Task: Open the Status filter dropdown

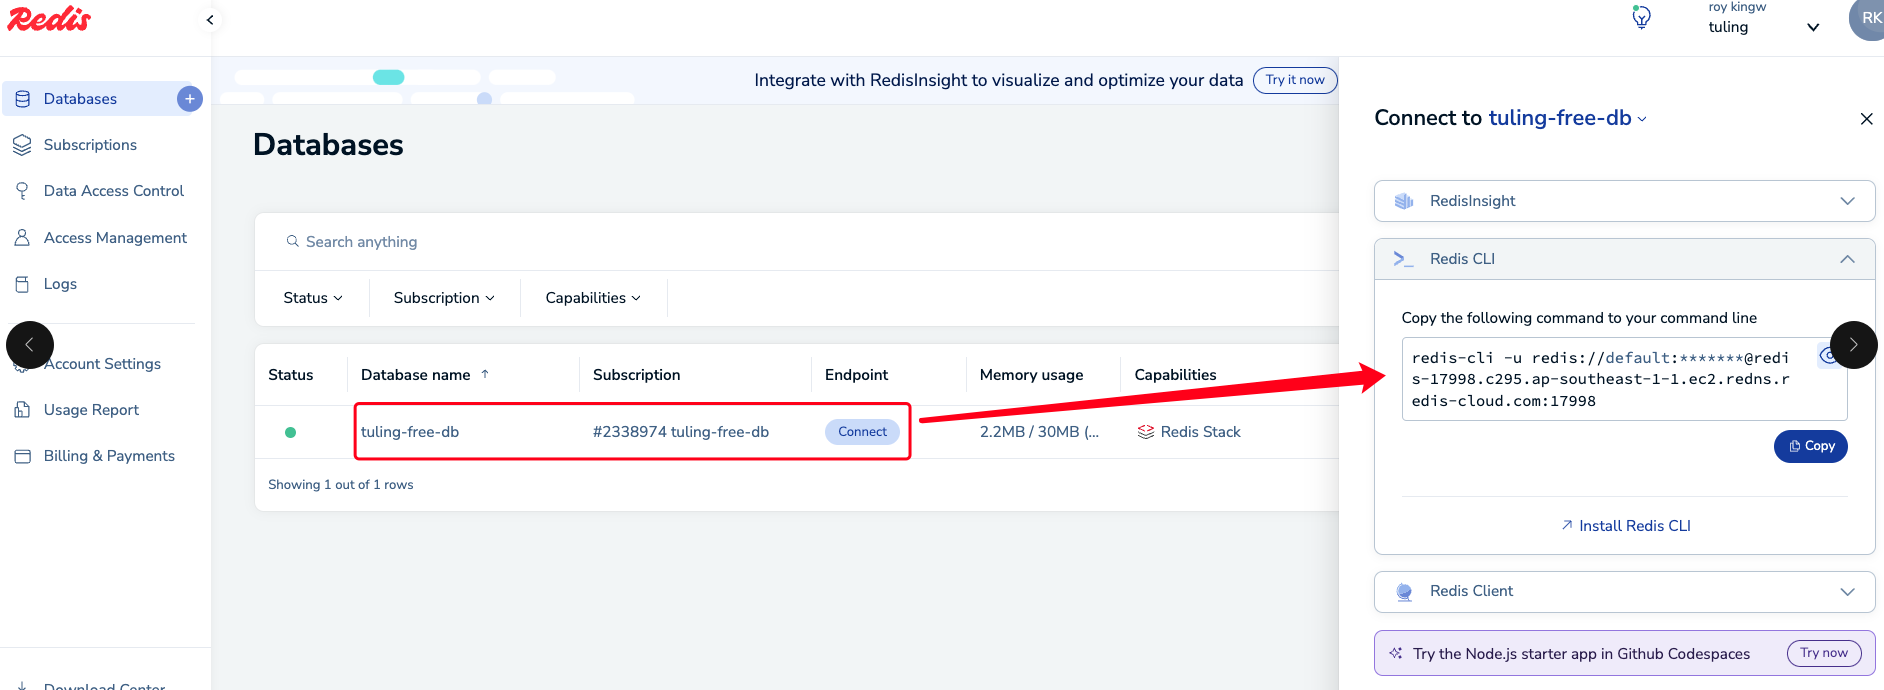Action: (x=313, y=298)
